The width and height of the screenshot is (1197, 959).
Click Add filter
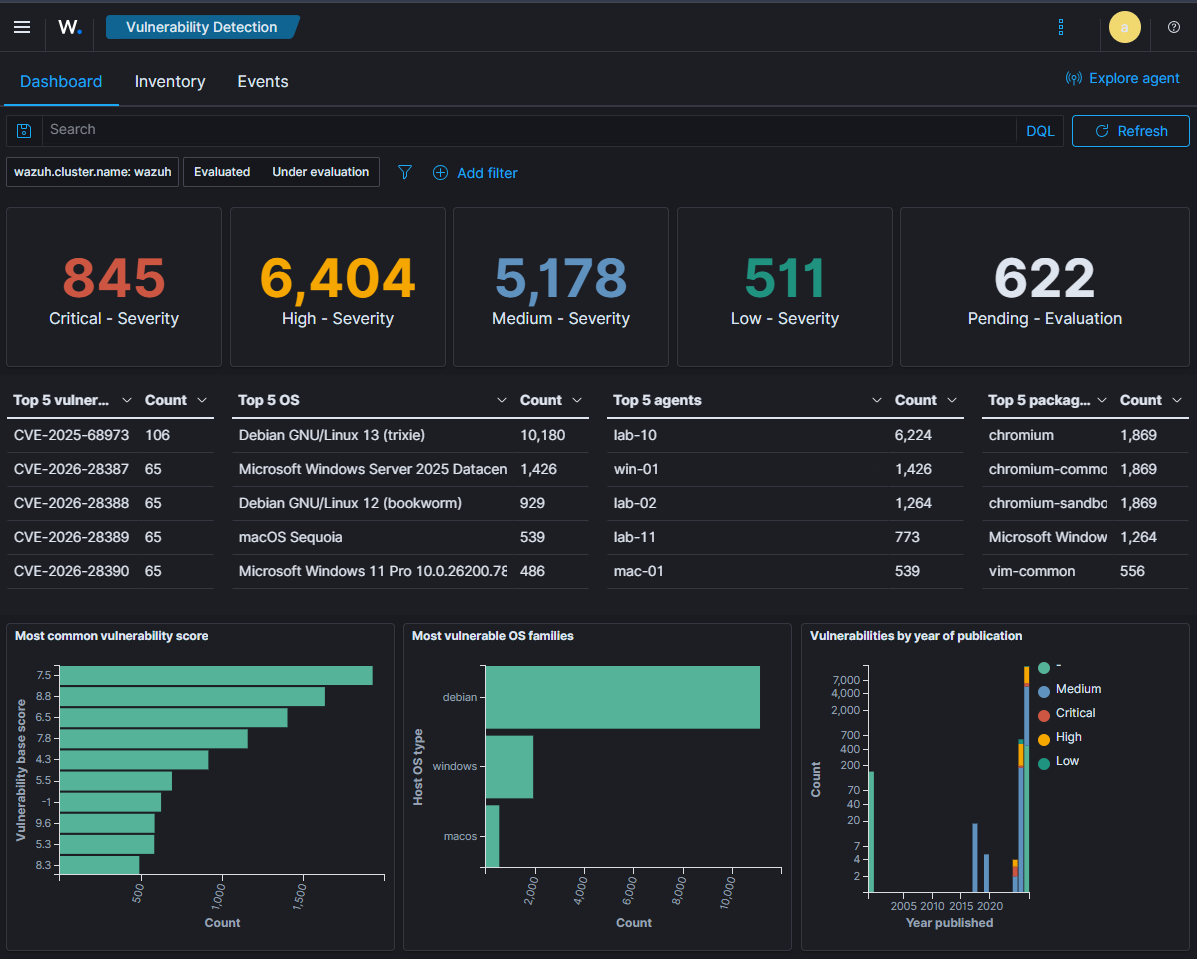pos(475,173)
